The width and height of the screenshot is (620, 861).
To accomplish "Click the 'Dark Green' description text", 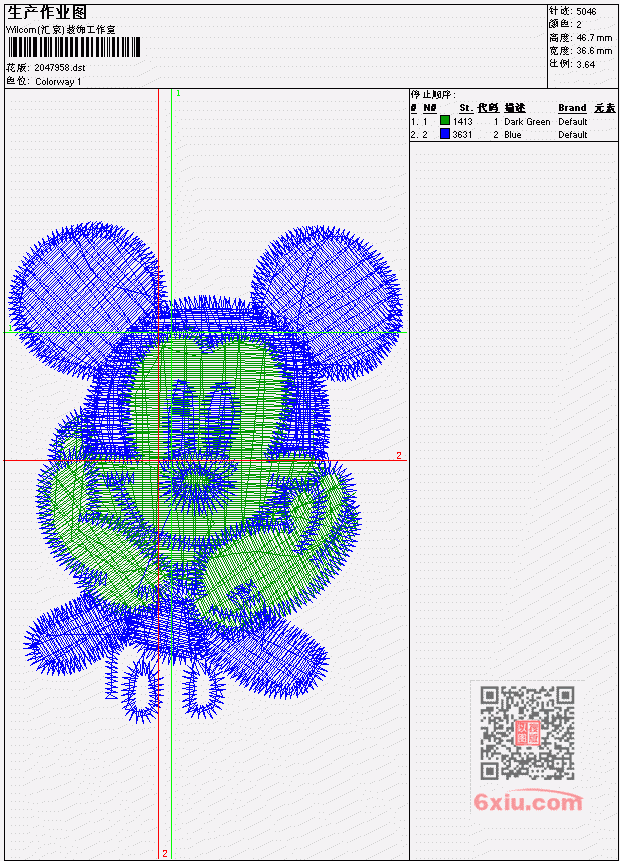I will point(527,122).
